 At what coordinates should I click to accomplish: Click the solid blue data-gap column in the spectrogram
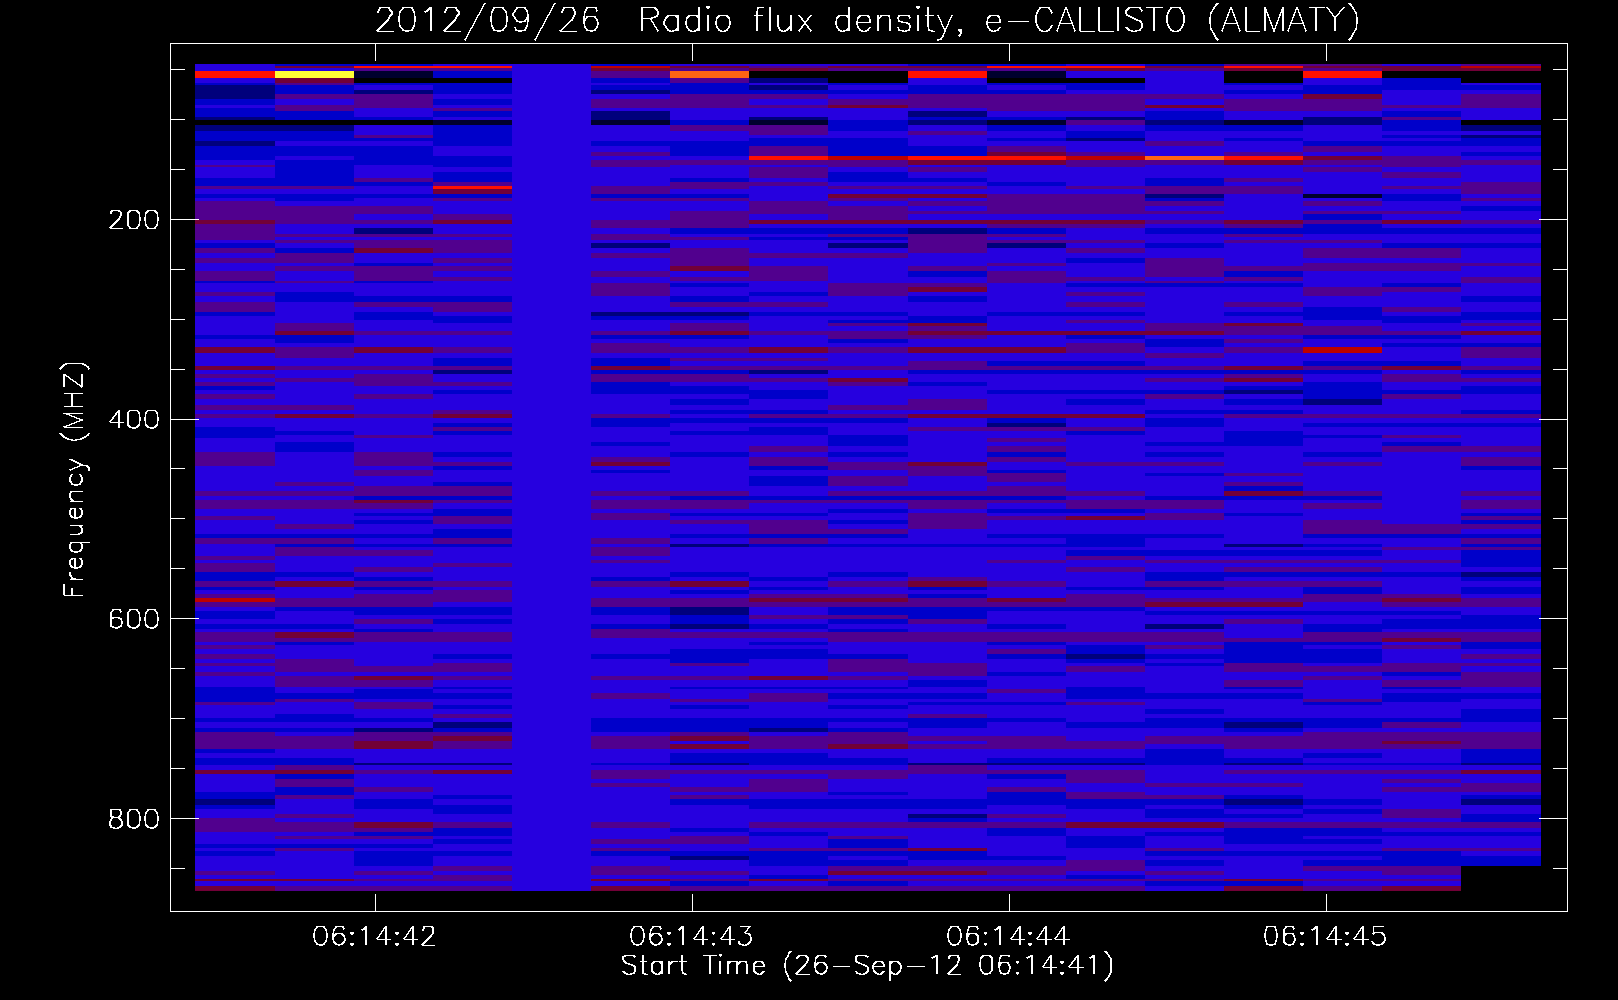point(551,477)
